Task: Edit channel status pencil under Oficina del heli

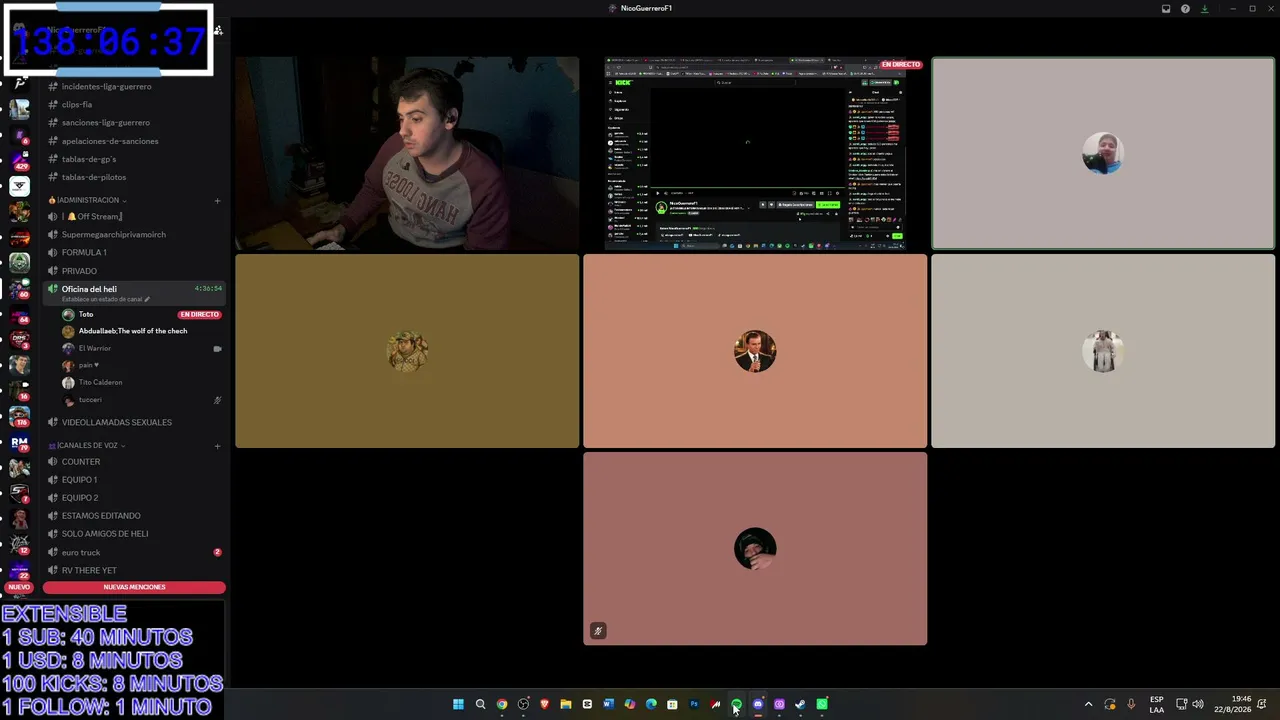Action: [x=147, y=299]
